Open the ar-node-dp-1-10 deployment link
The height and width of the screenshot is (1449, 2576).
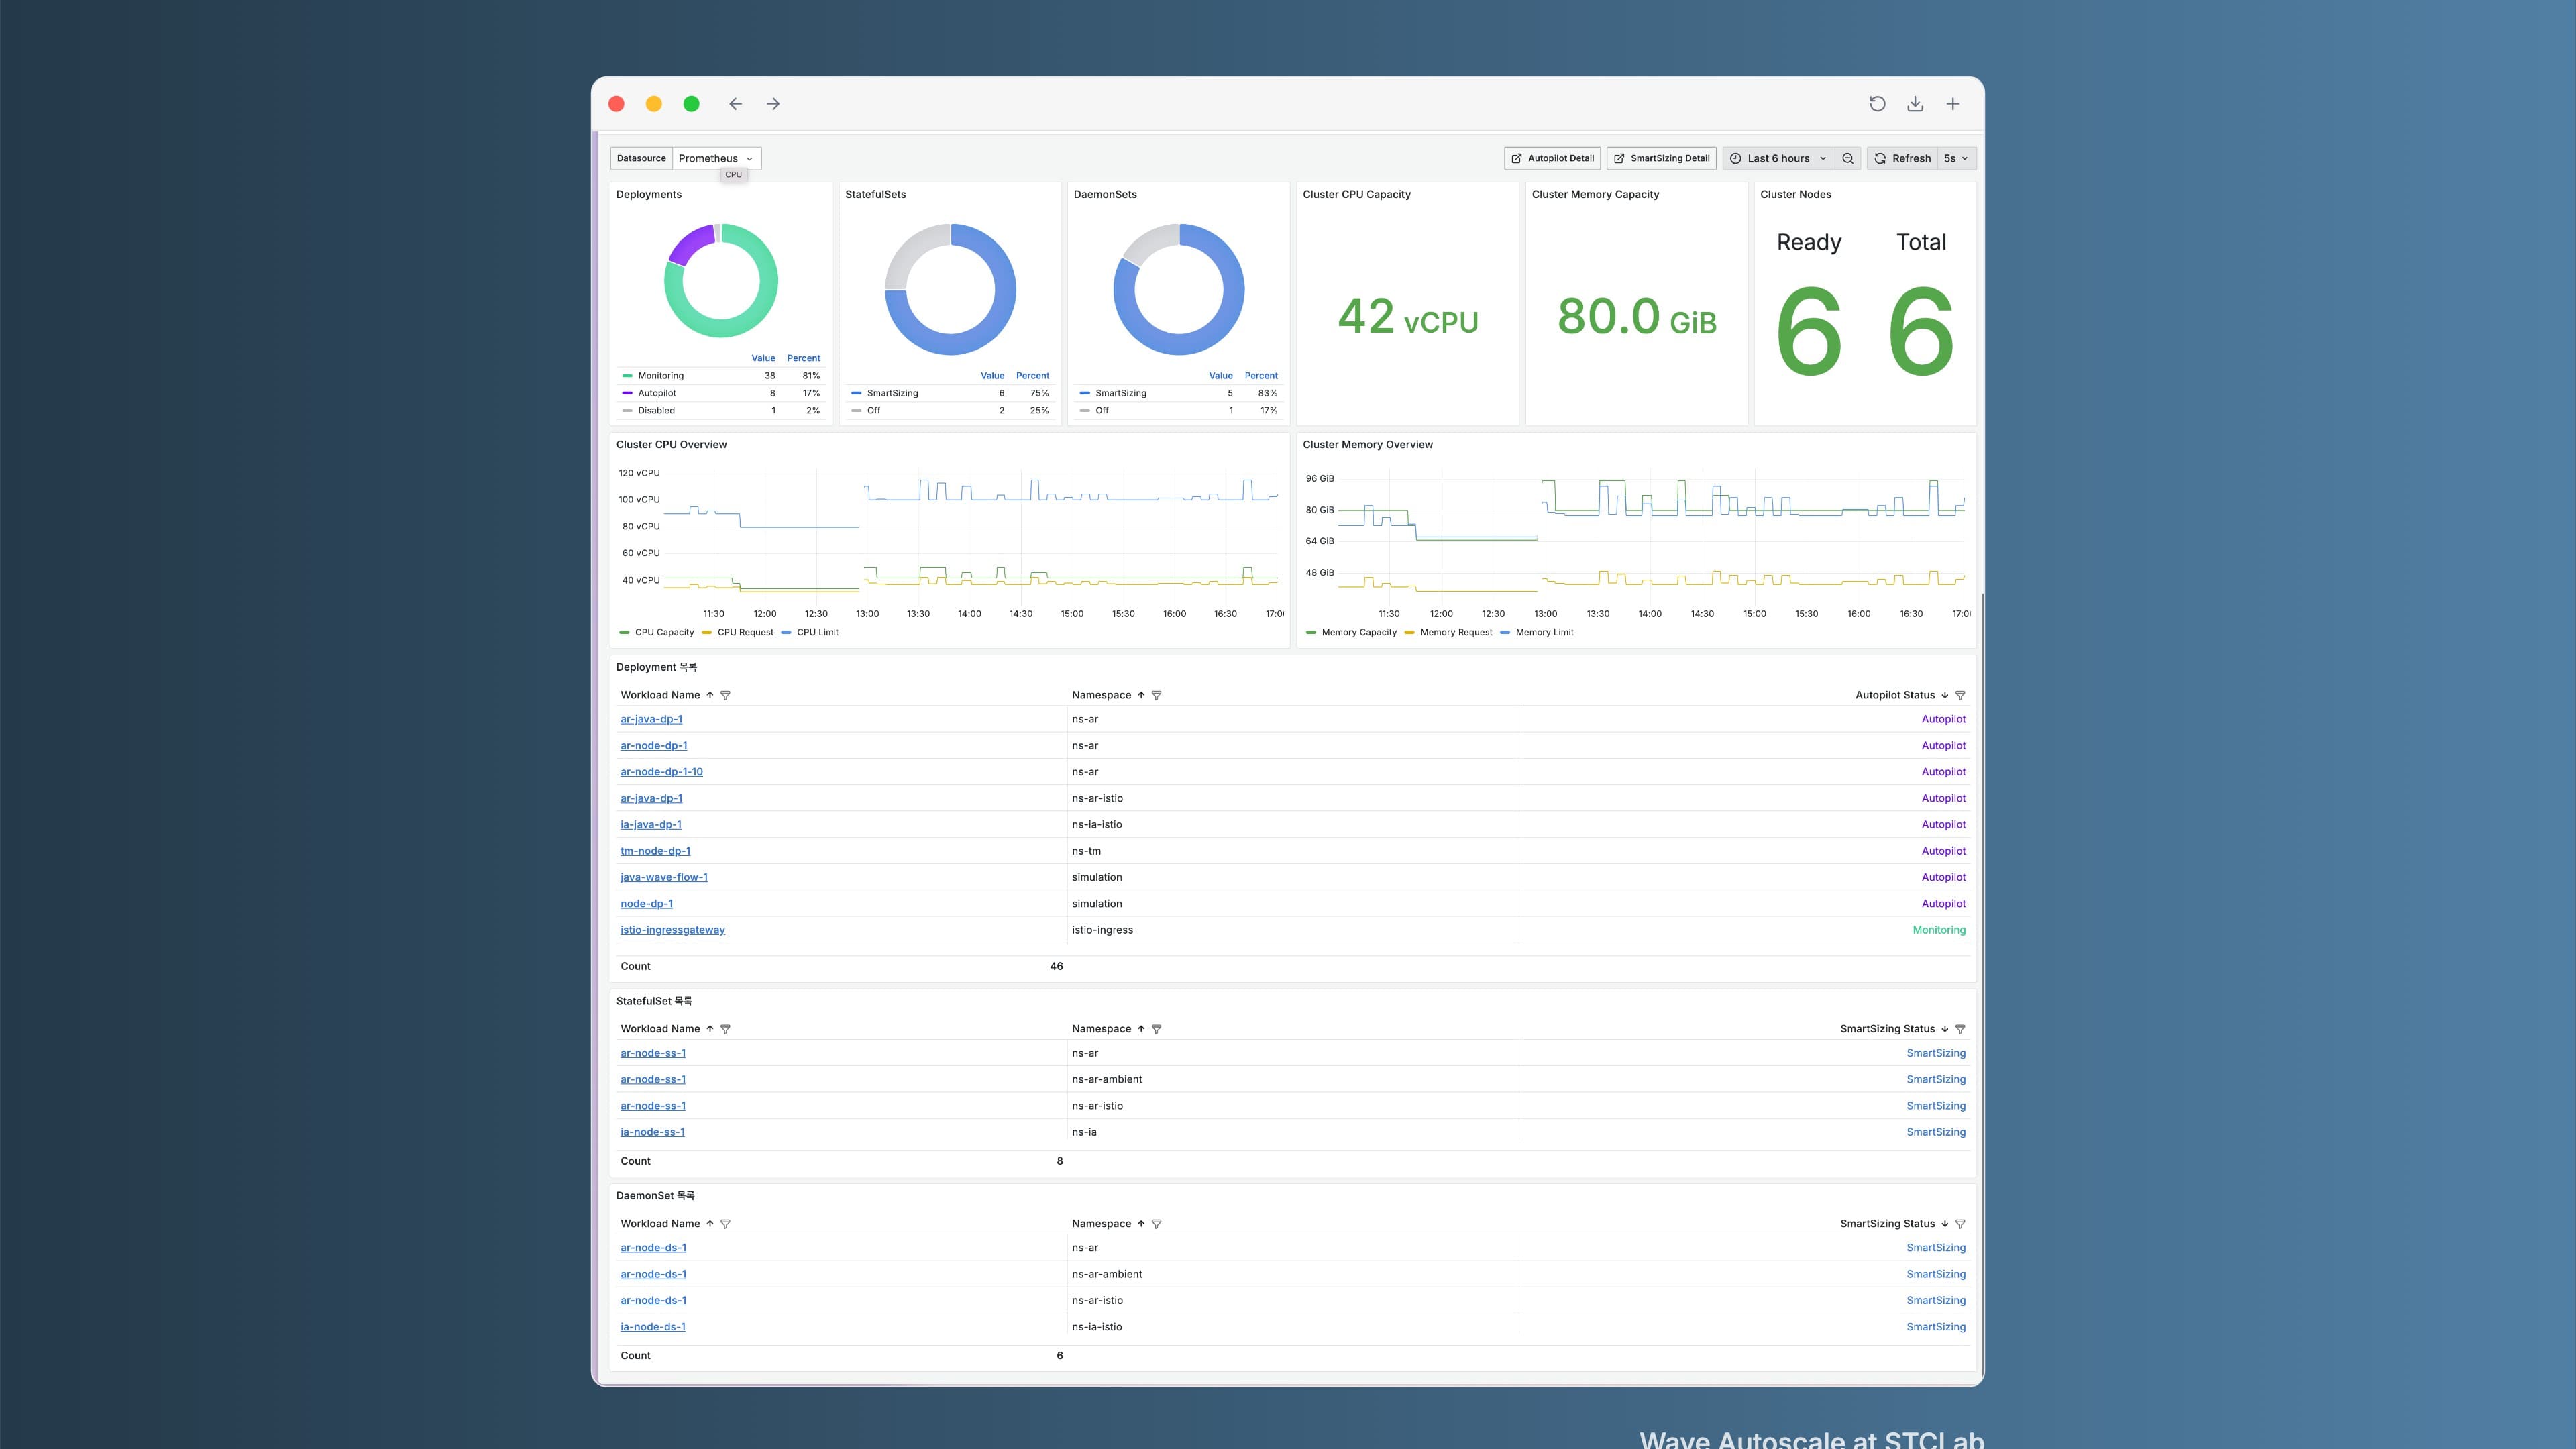[x=661, y=772]
